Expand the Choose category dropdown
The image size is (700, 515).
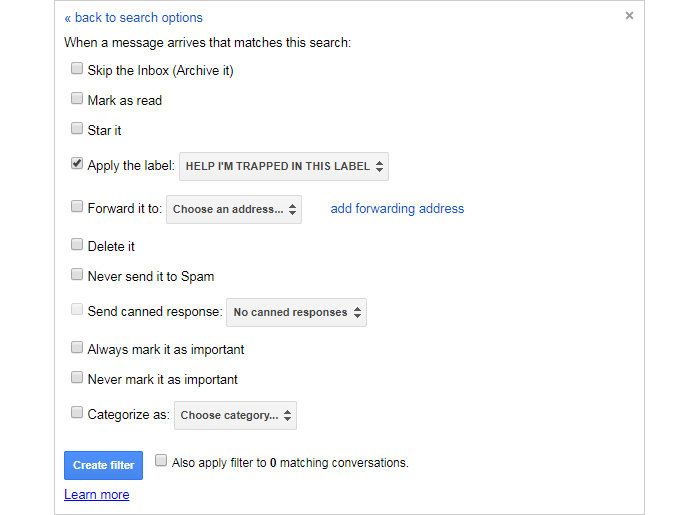coord(235,415)
